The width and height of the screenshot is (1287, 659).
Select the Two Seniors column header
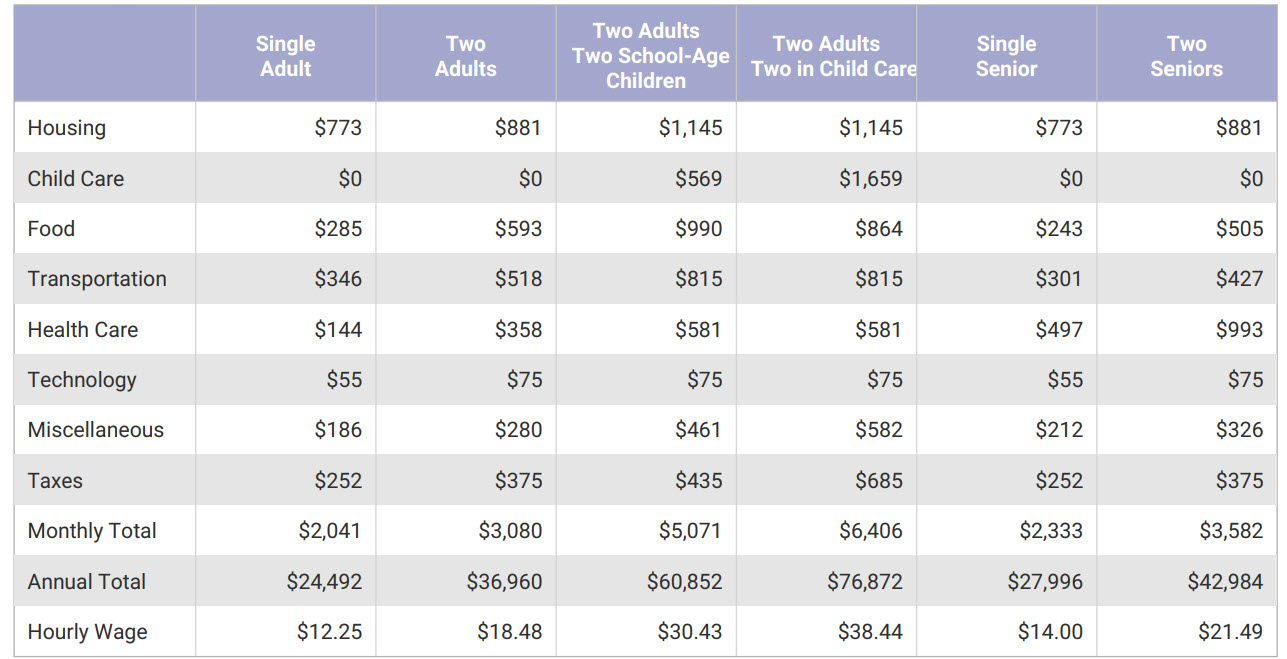[1186, 56]
